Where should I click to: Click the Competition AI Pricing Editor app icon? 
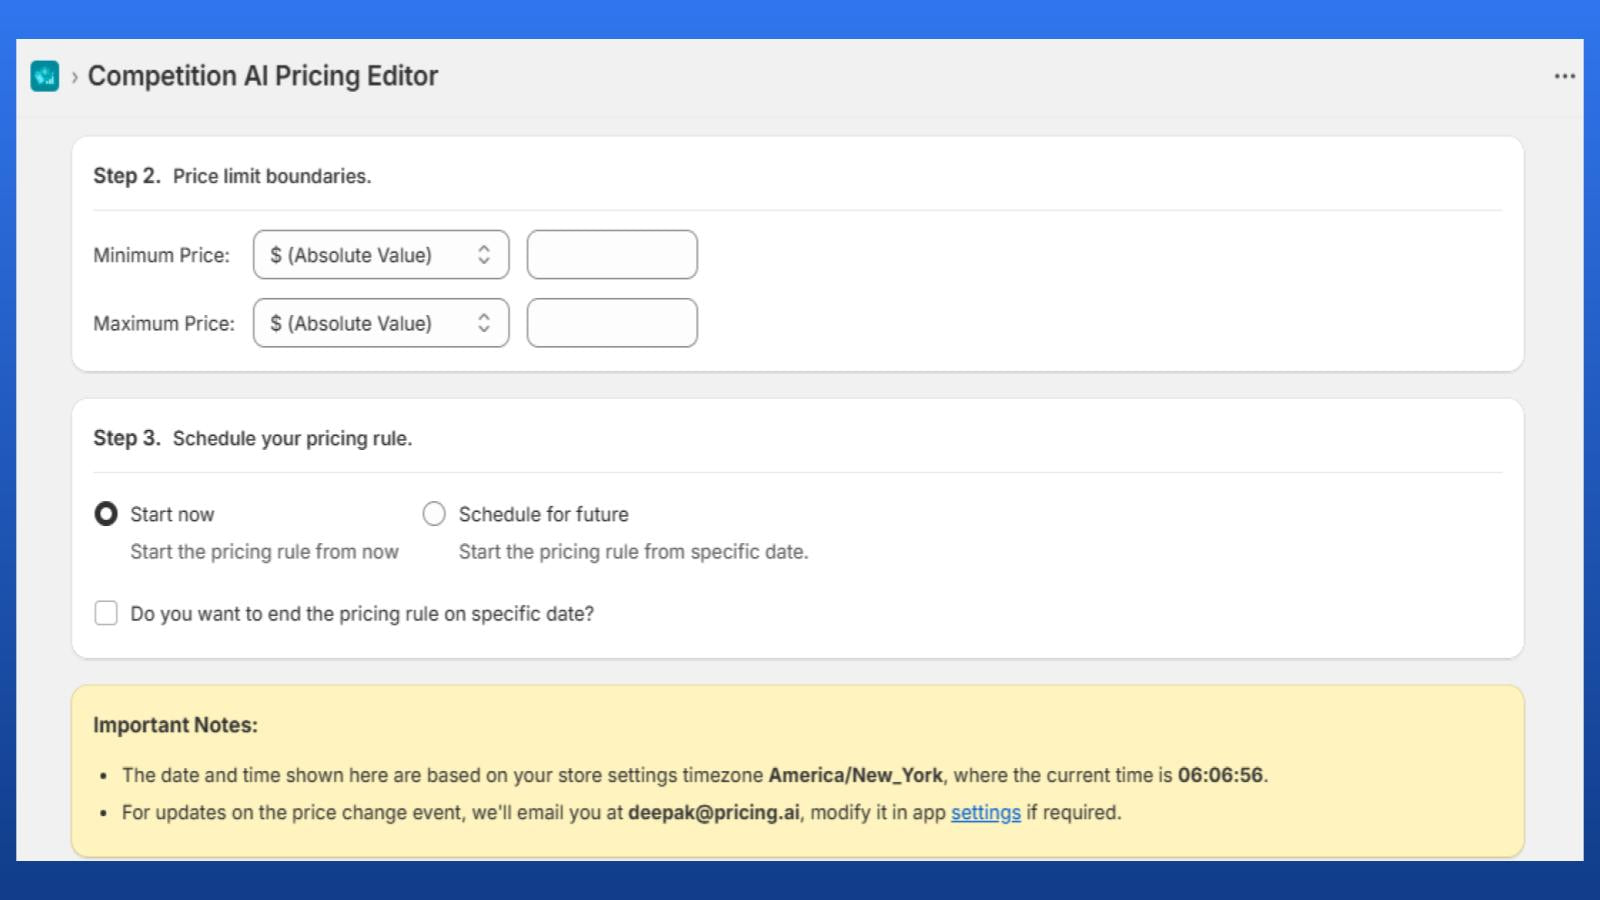point(44,75)
